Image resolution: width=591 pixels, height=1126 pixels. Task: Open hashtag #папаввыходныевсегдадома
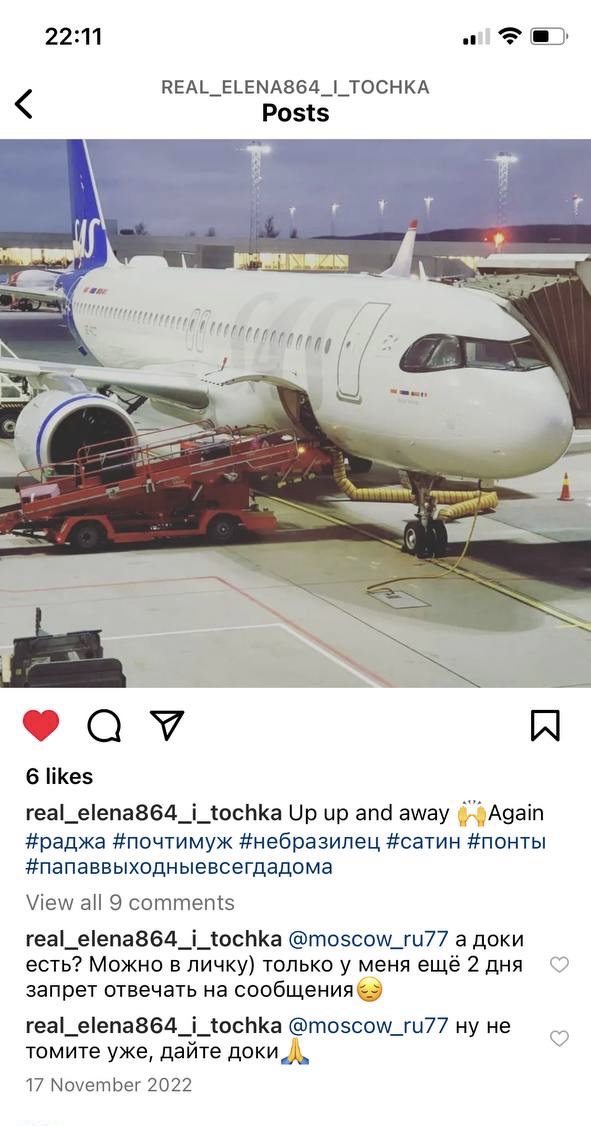[179, 867]
